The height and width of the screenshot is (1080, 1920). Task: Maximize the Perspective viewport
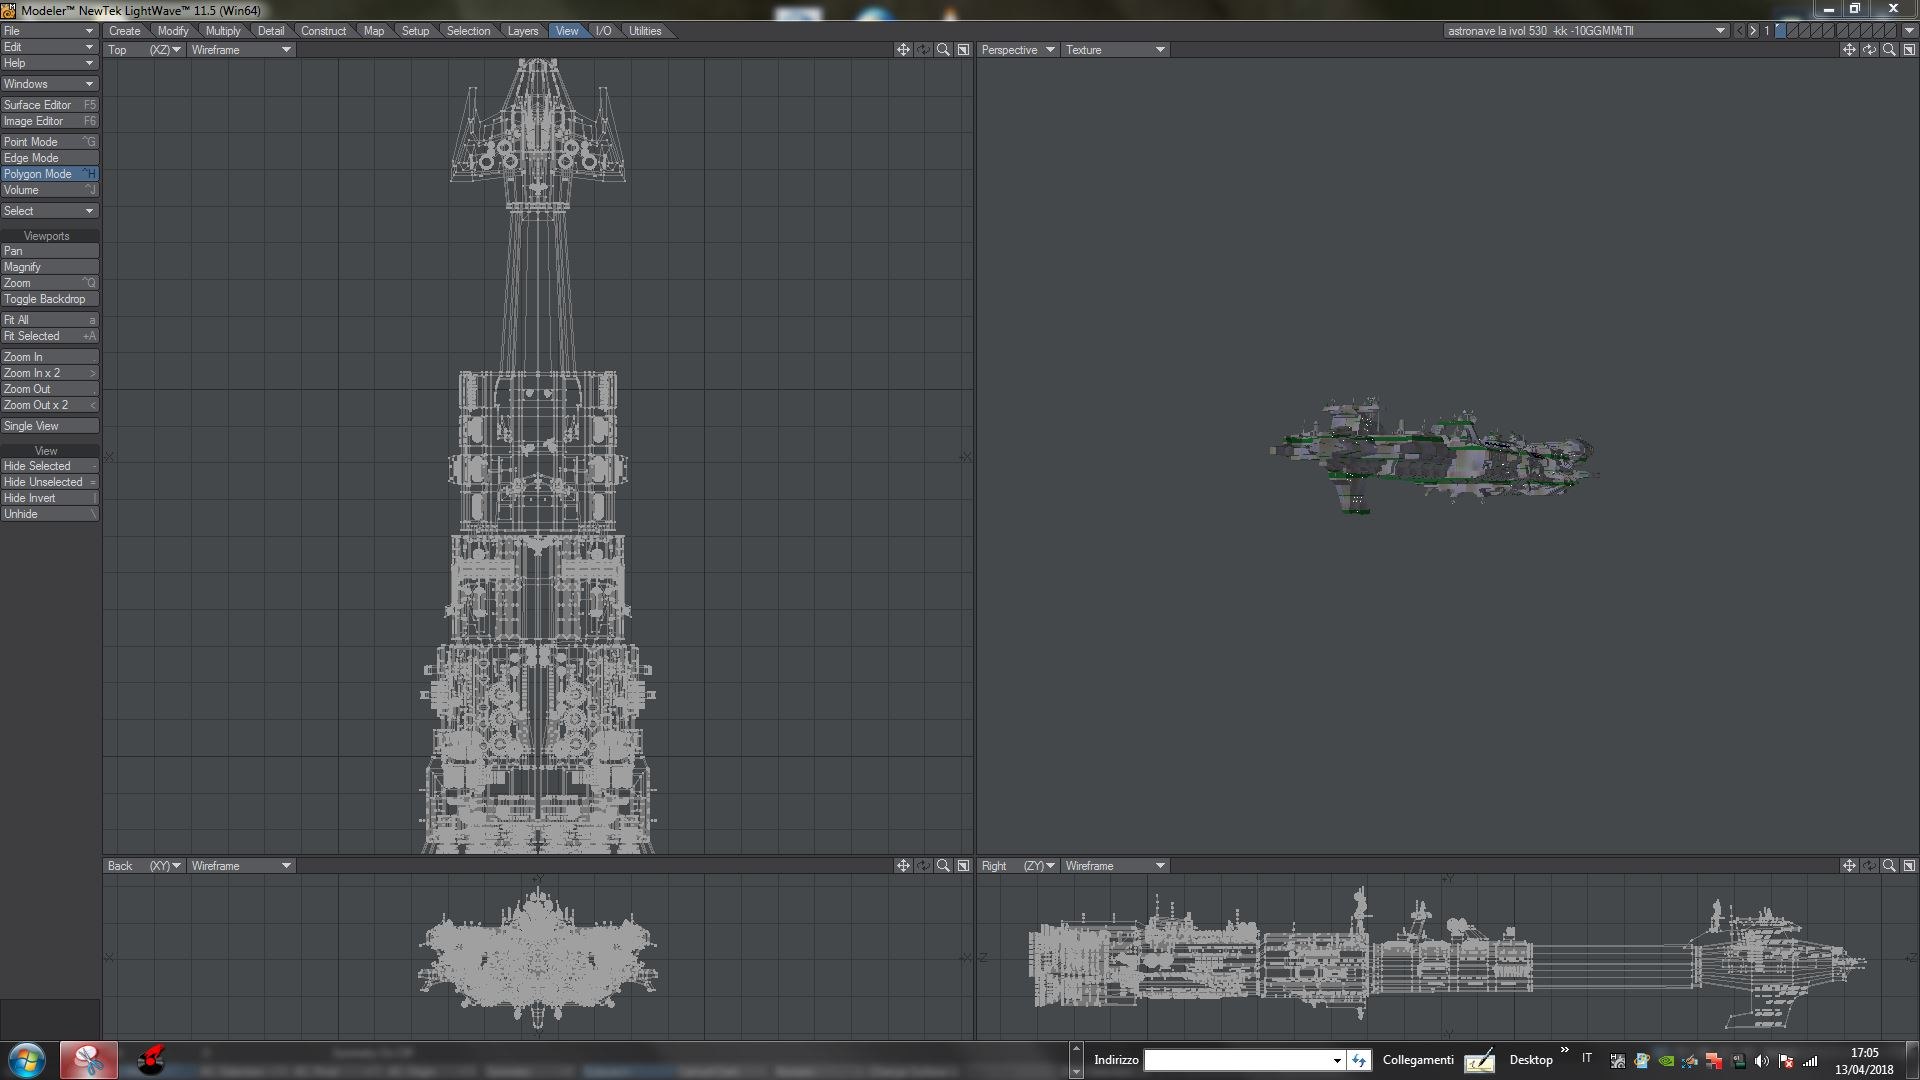click(1909, 50)
